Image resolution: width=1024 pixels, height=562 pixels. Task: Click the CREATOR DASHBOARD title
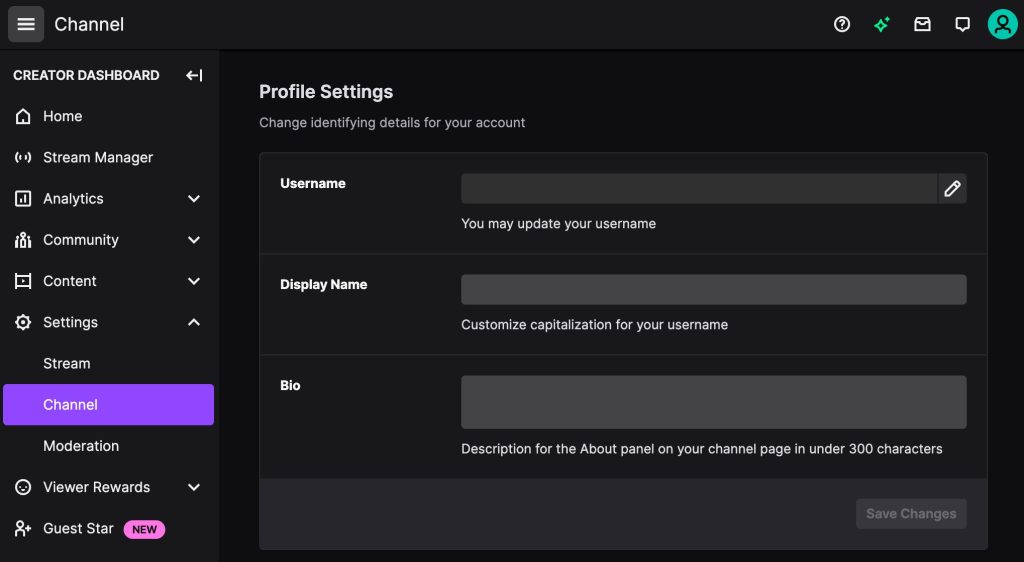click(x=86, y=75)
